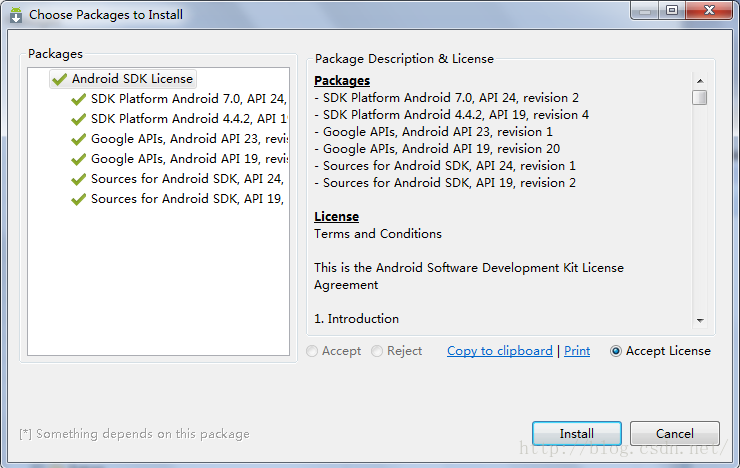This screenshot has height=468, width=740.
Task: Select Sources for Android SDK, API 24 row
Action: [x=188, y=179]
